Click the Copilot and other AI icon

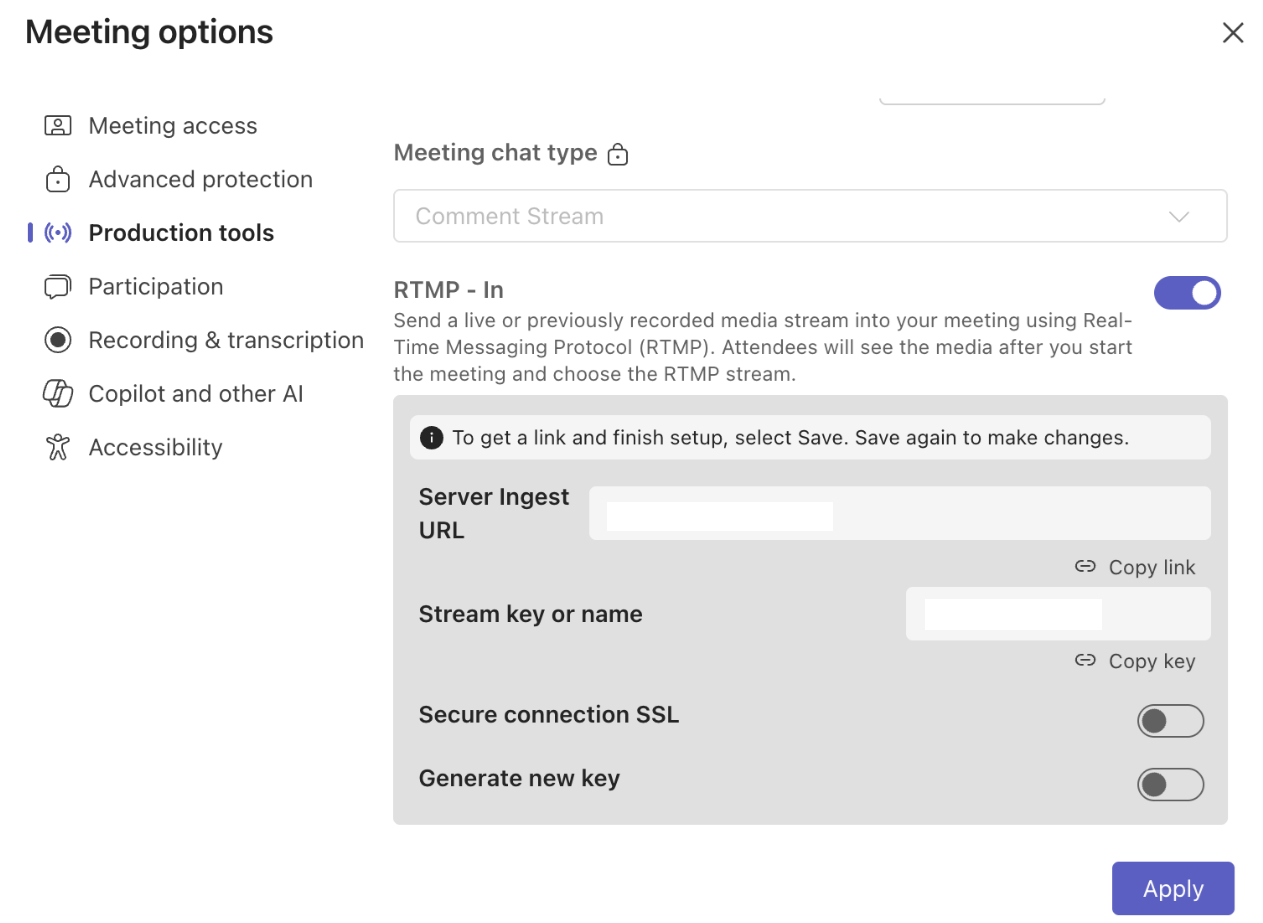pos(58,394)
